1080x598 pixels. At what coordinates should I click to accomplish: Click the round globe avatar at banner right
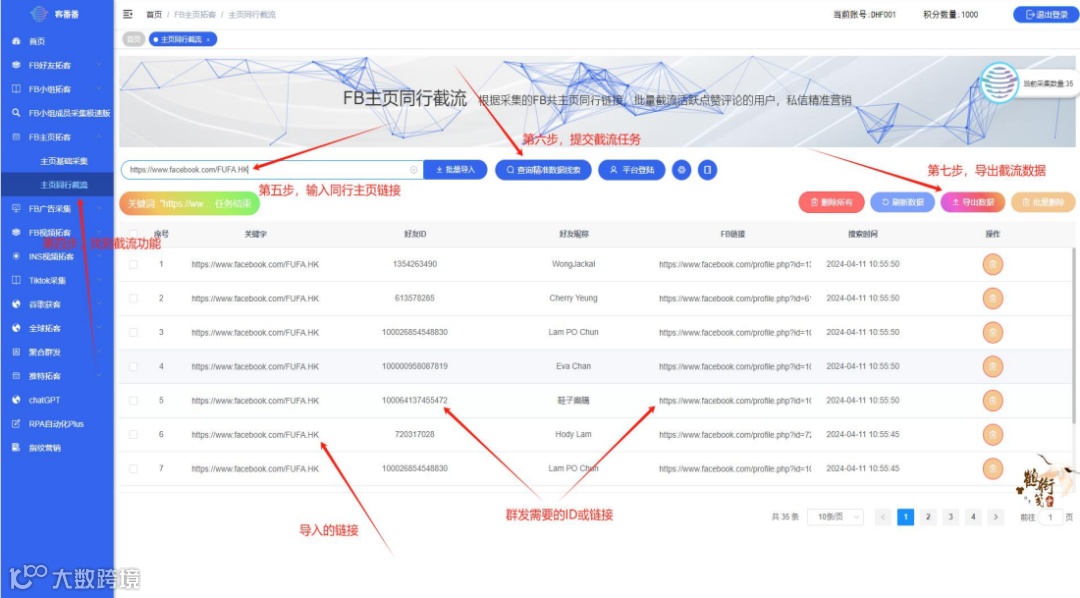[999, 83]
